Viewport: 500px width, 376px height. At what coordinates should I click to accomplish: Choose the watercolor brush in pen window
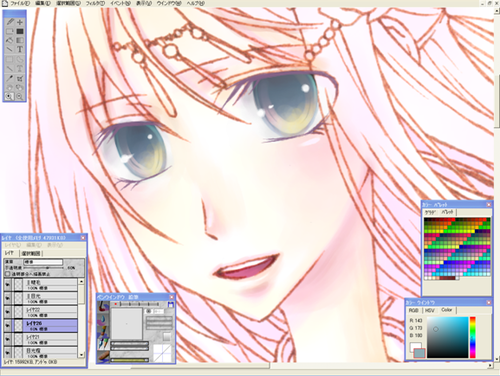(103, 306)
